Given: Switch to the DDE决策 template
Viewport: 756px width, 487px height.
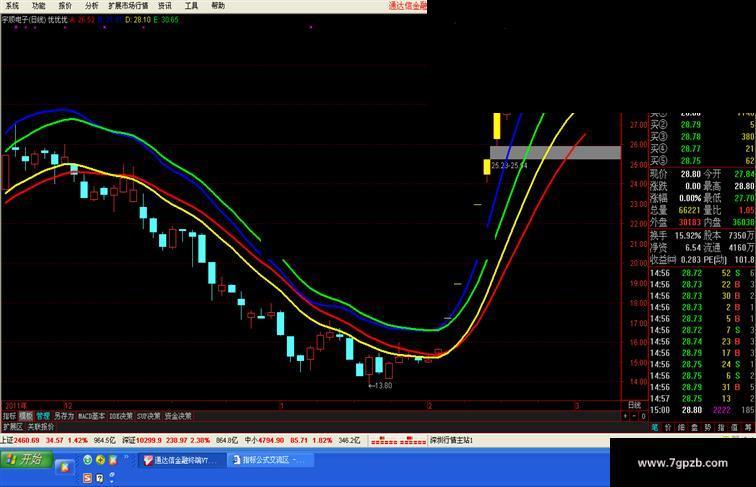Looking at the screenshot, I should [121, 416].
